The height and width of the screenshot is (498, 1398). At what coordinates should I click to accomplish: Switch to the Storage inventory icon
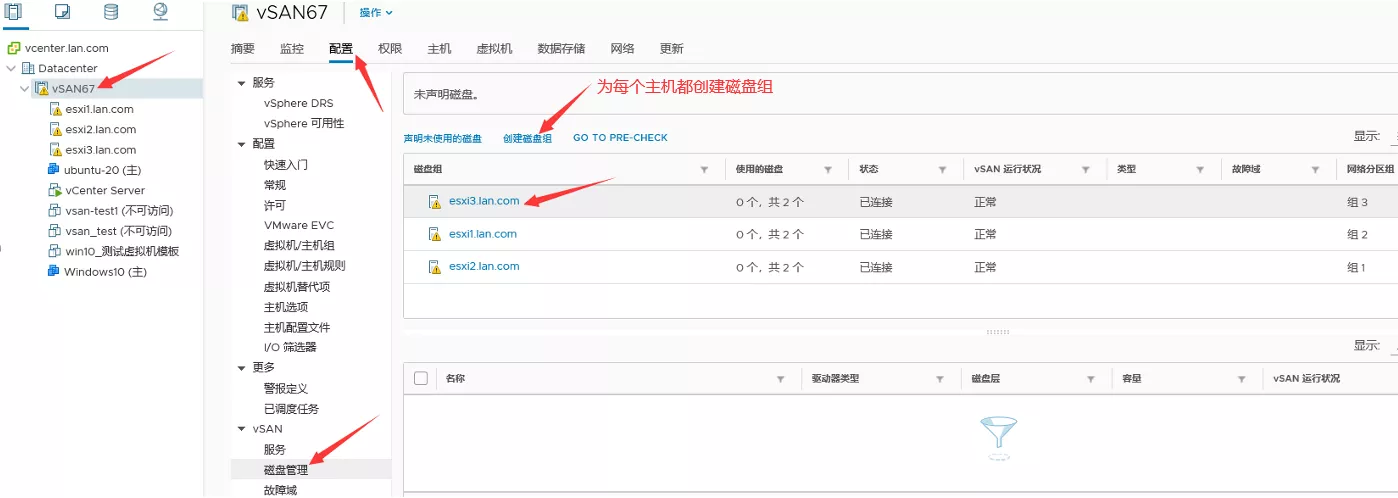110,12
